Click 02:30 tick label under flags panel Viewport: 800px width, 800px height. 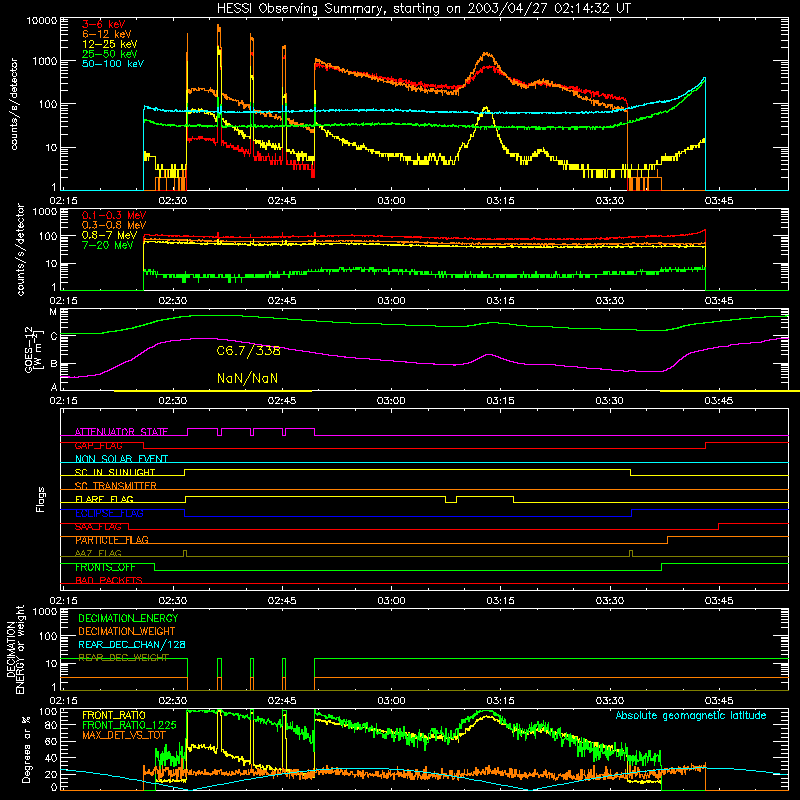pos(172,601)
